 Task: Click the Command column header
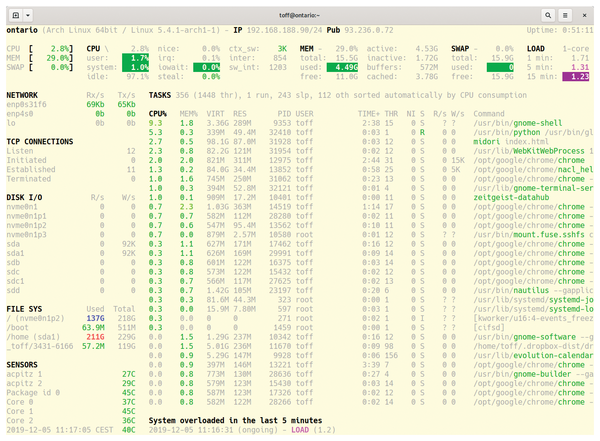coord(489,114)
